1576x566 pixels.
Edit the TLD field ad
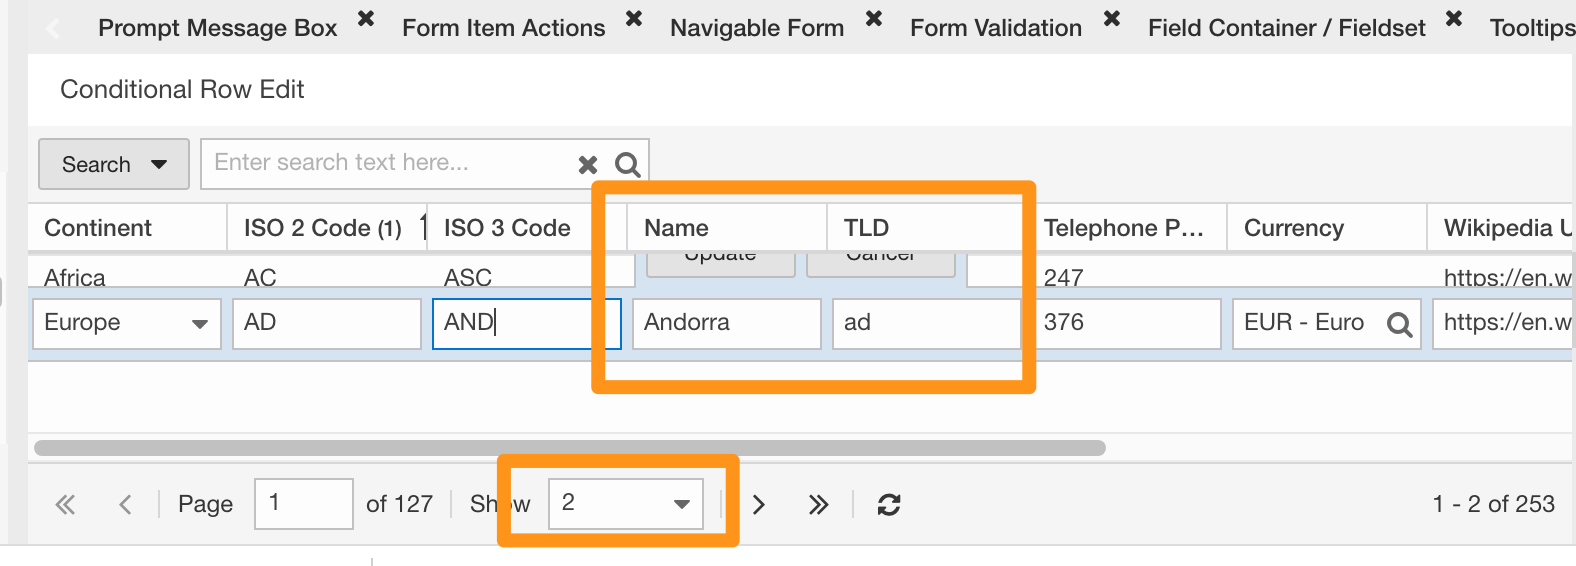pyautogui.click(x=927, y=324)
